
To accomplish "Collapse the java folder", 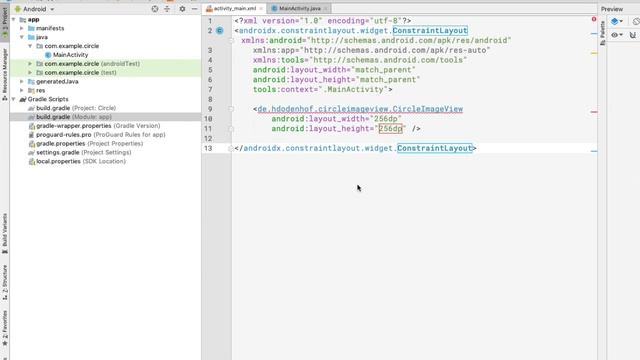I will pos(22,37).
